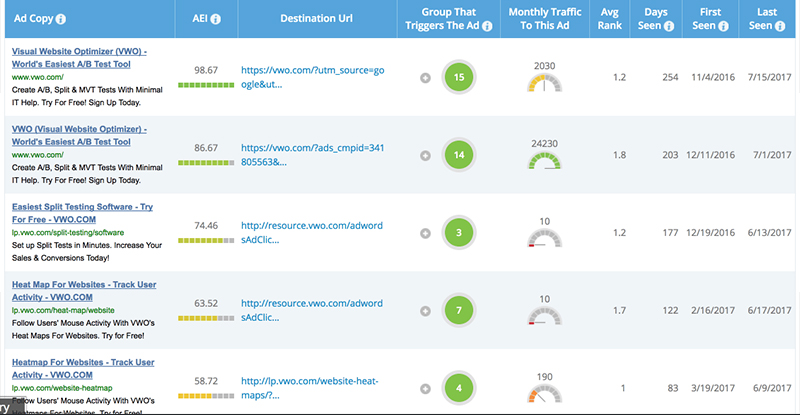Image resolution: width=800 pixels, height=415 pixels.
Task: Click the traffic gauge under 190
Action: coord(544,394)
